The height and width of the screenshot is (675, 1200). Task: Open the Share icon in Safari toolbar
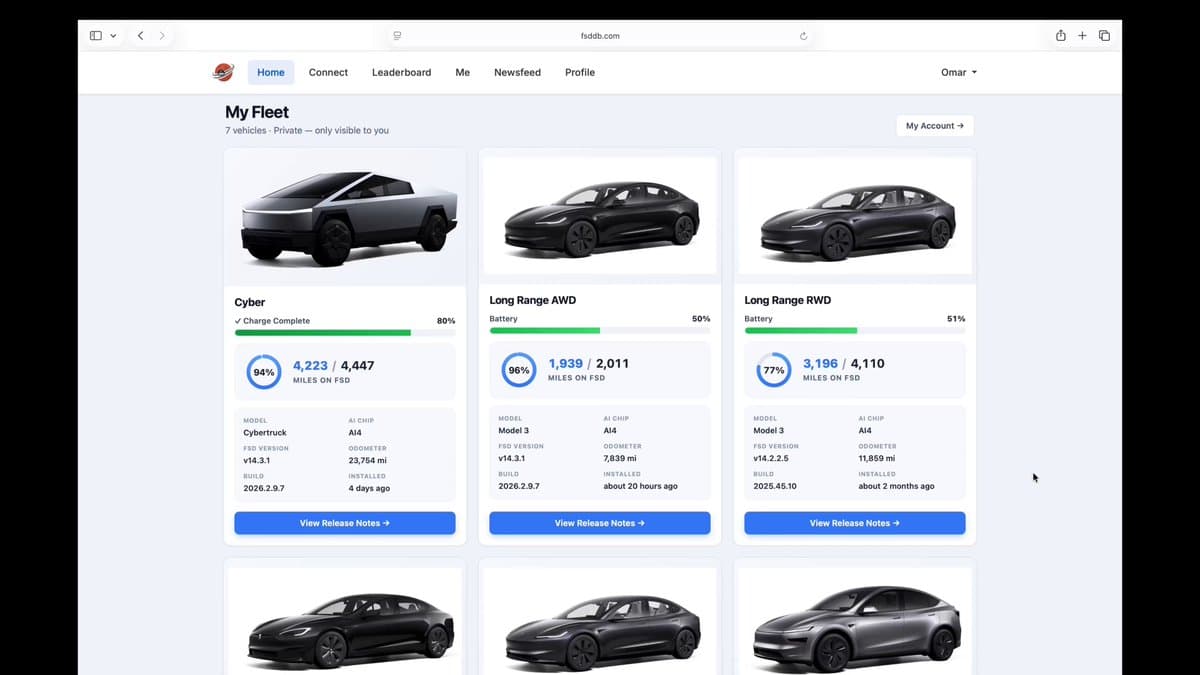coord(1060,35)
